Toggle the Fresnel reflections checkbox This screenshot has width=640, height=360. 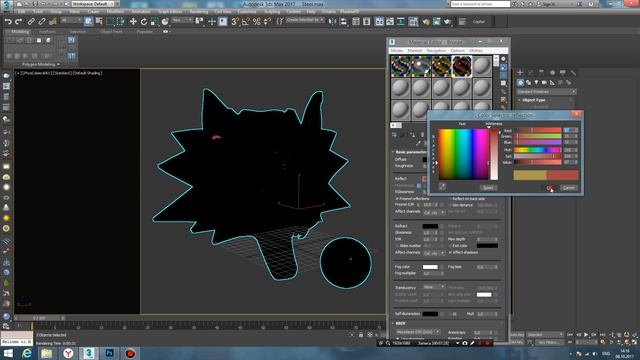click(x=397, y=199)
